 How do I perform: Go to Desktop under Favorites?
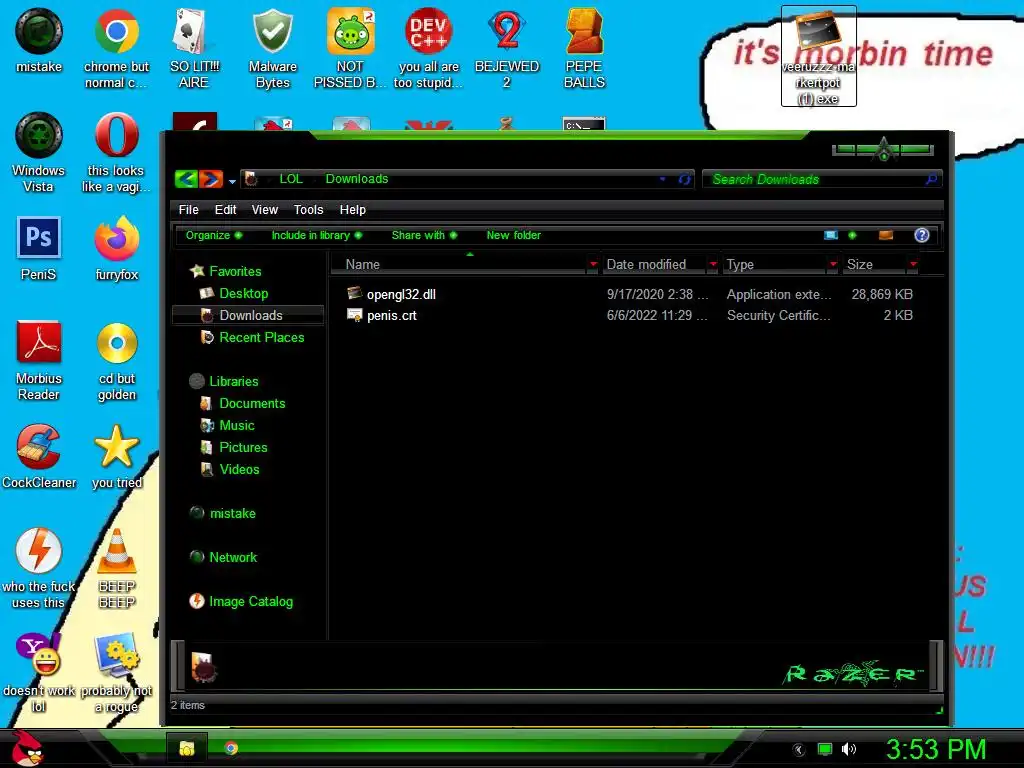244,293
